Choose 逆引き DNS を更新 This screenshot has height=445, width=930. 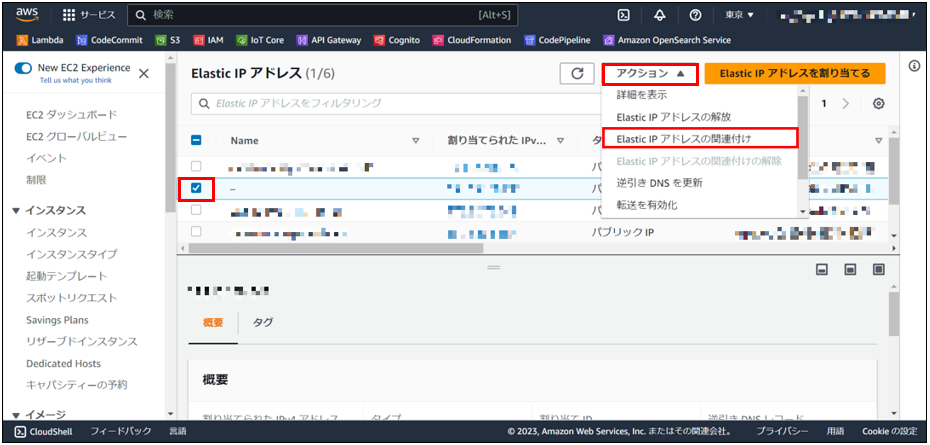click(x=660, y=183)
